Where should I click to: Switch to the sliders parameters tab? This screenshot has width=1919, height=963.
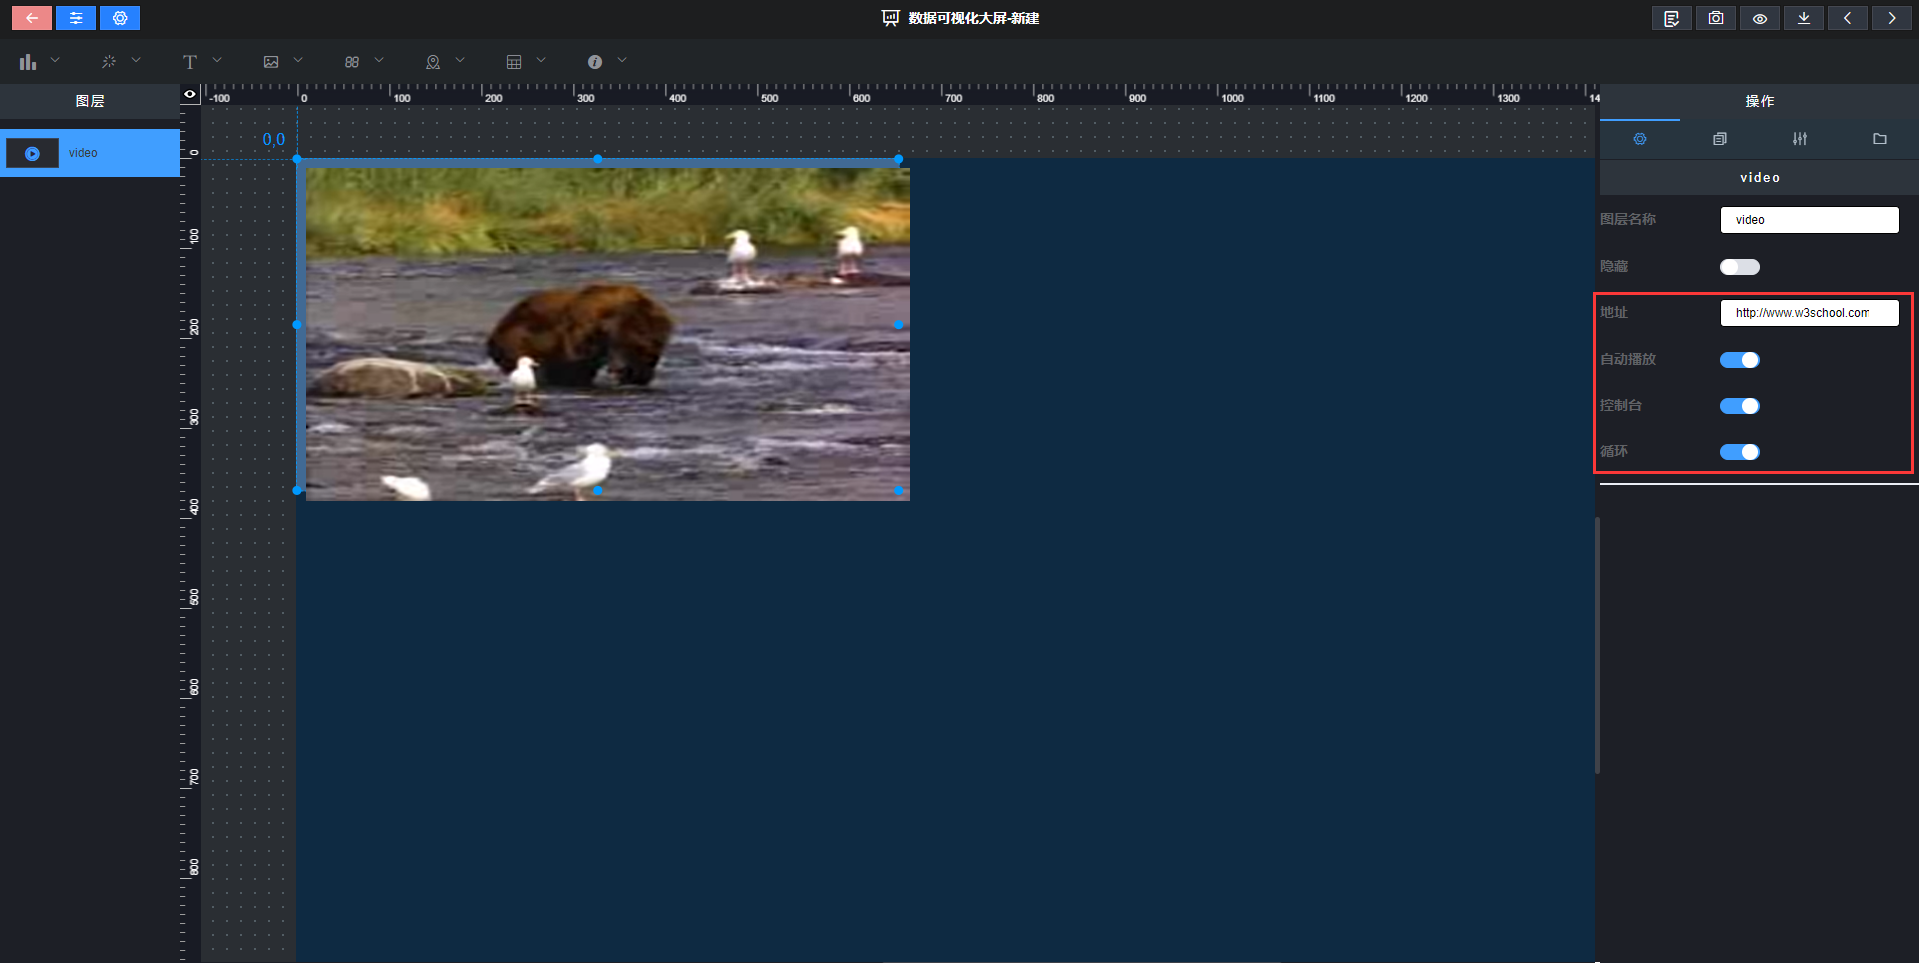(1800, 139)
